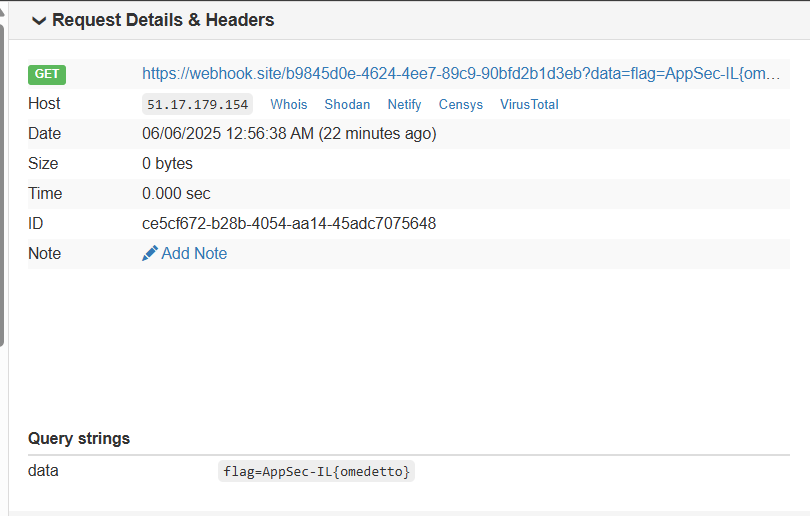
Task: Open the Netify lookup link
Action: [404, 104]
